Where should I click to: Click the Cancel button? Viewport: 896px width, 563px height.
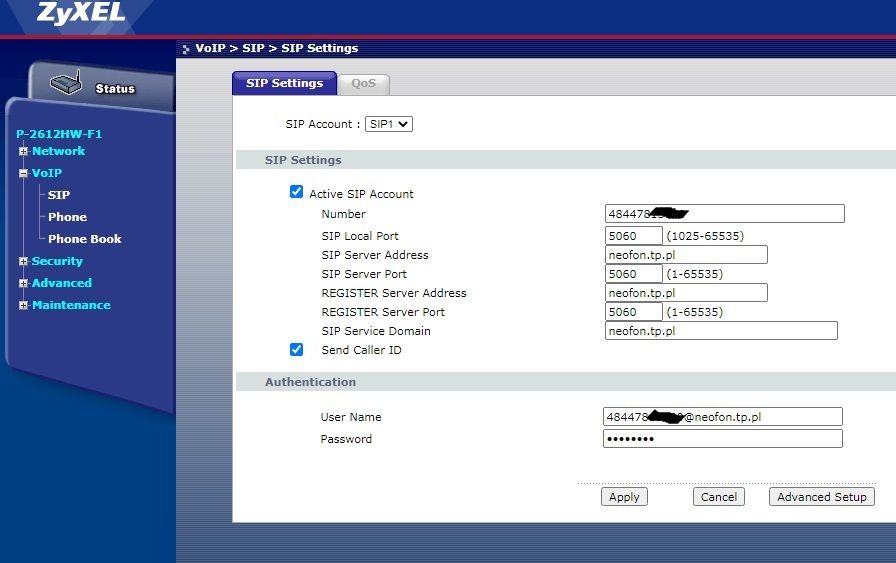tap(718, 497)
